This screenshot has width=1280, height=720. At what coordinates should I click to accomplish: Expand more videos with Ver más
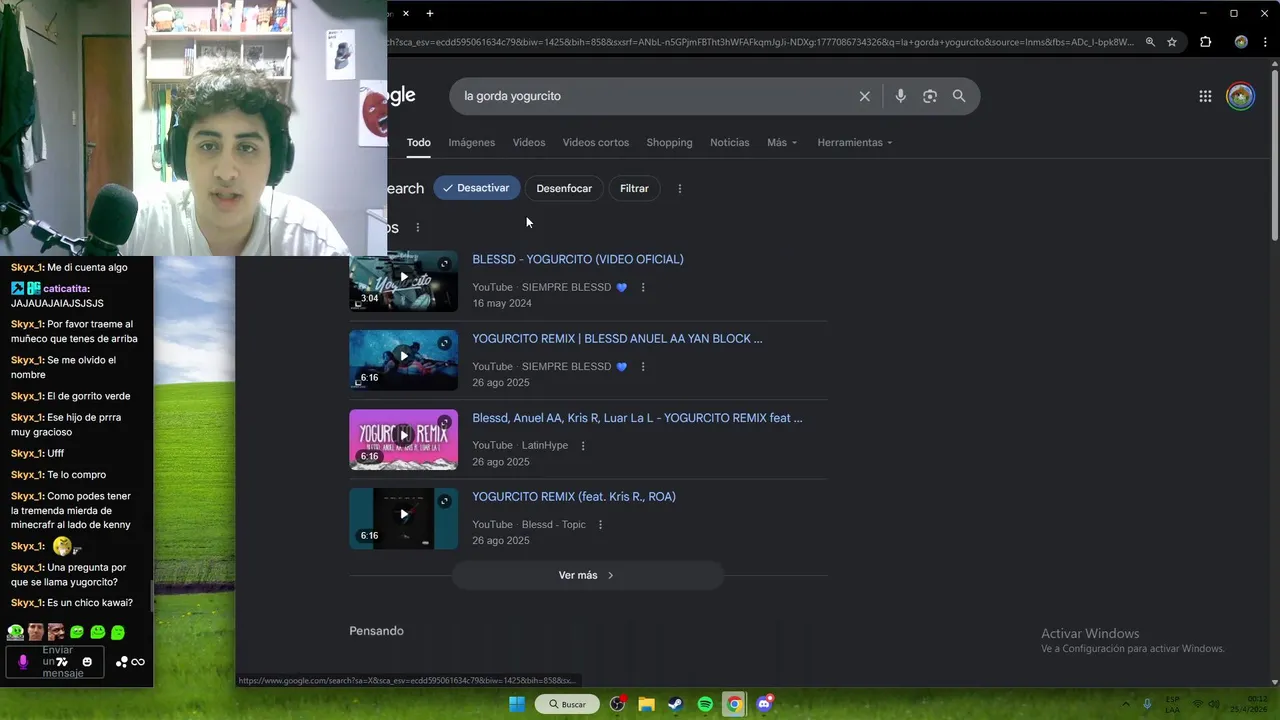[x=587, y=575]
